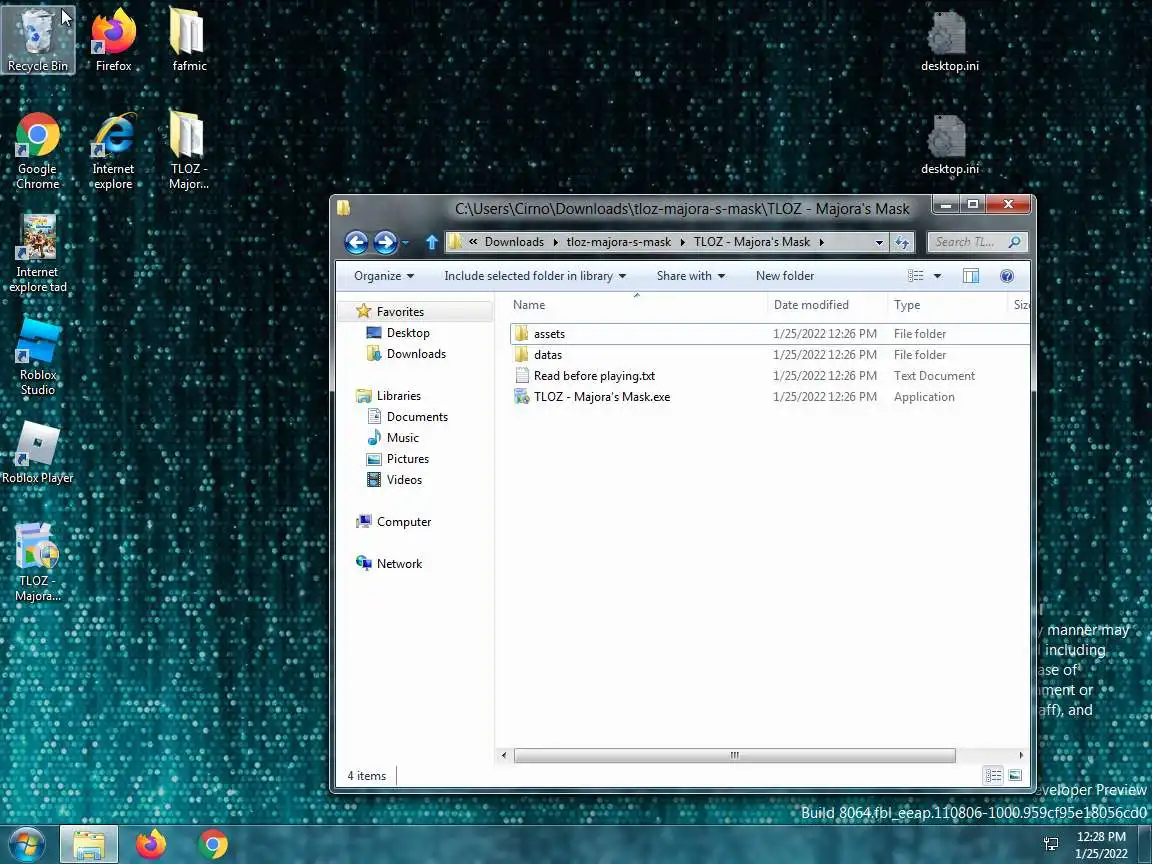The image size is (1152, 864).
Task: Launch Firefox from the desktop shortcut
Action: pos(113,40)
